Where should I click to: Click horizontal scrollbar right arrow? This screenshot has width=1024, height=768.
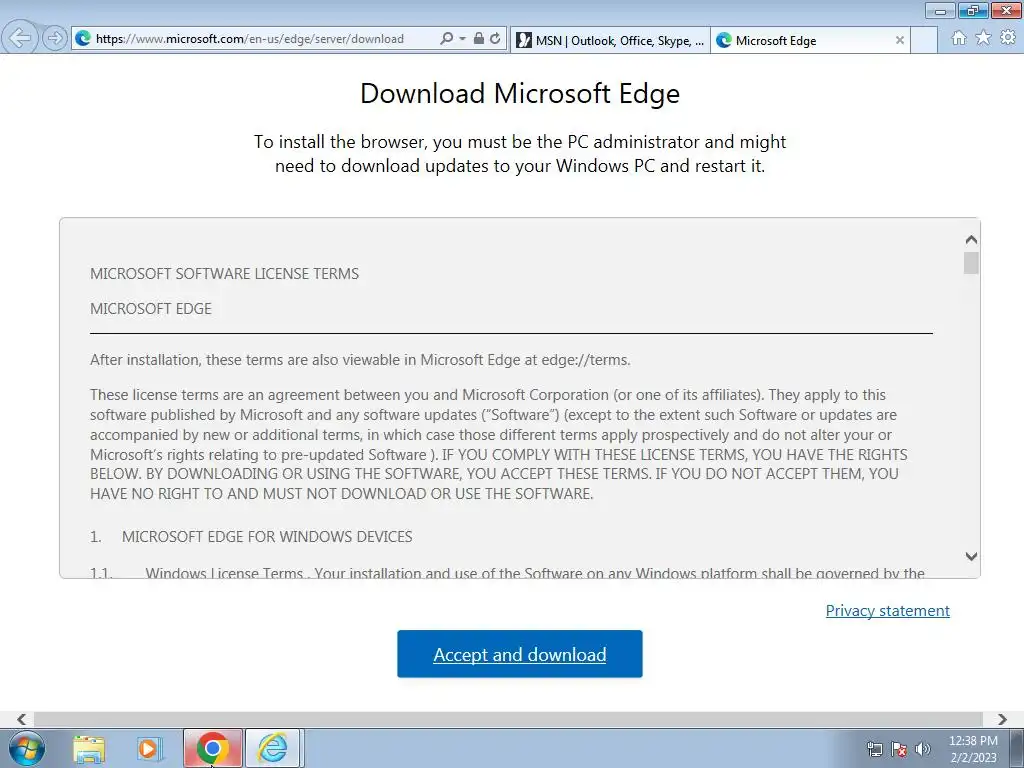click(1002, 719)
